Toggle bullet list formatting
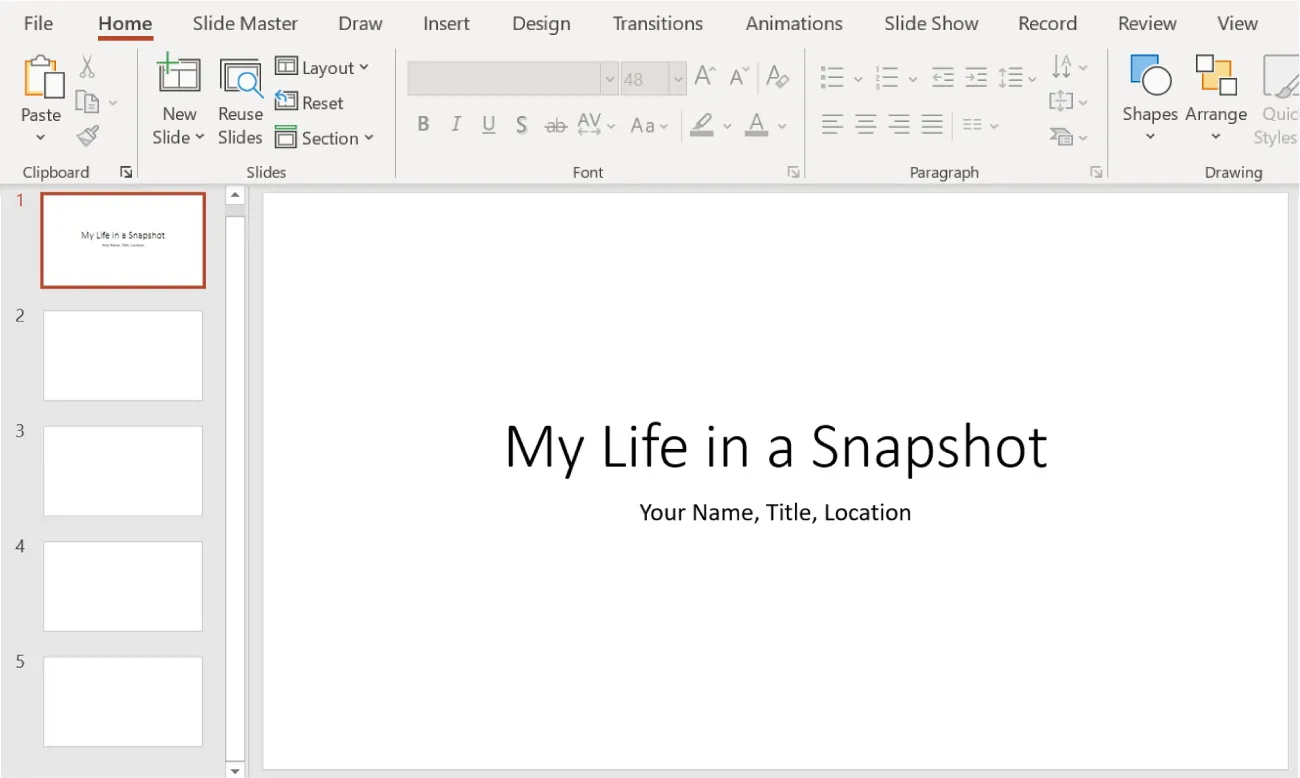1300x778 pixels. tap(832, 76)
